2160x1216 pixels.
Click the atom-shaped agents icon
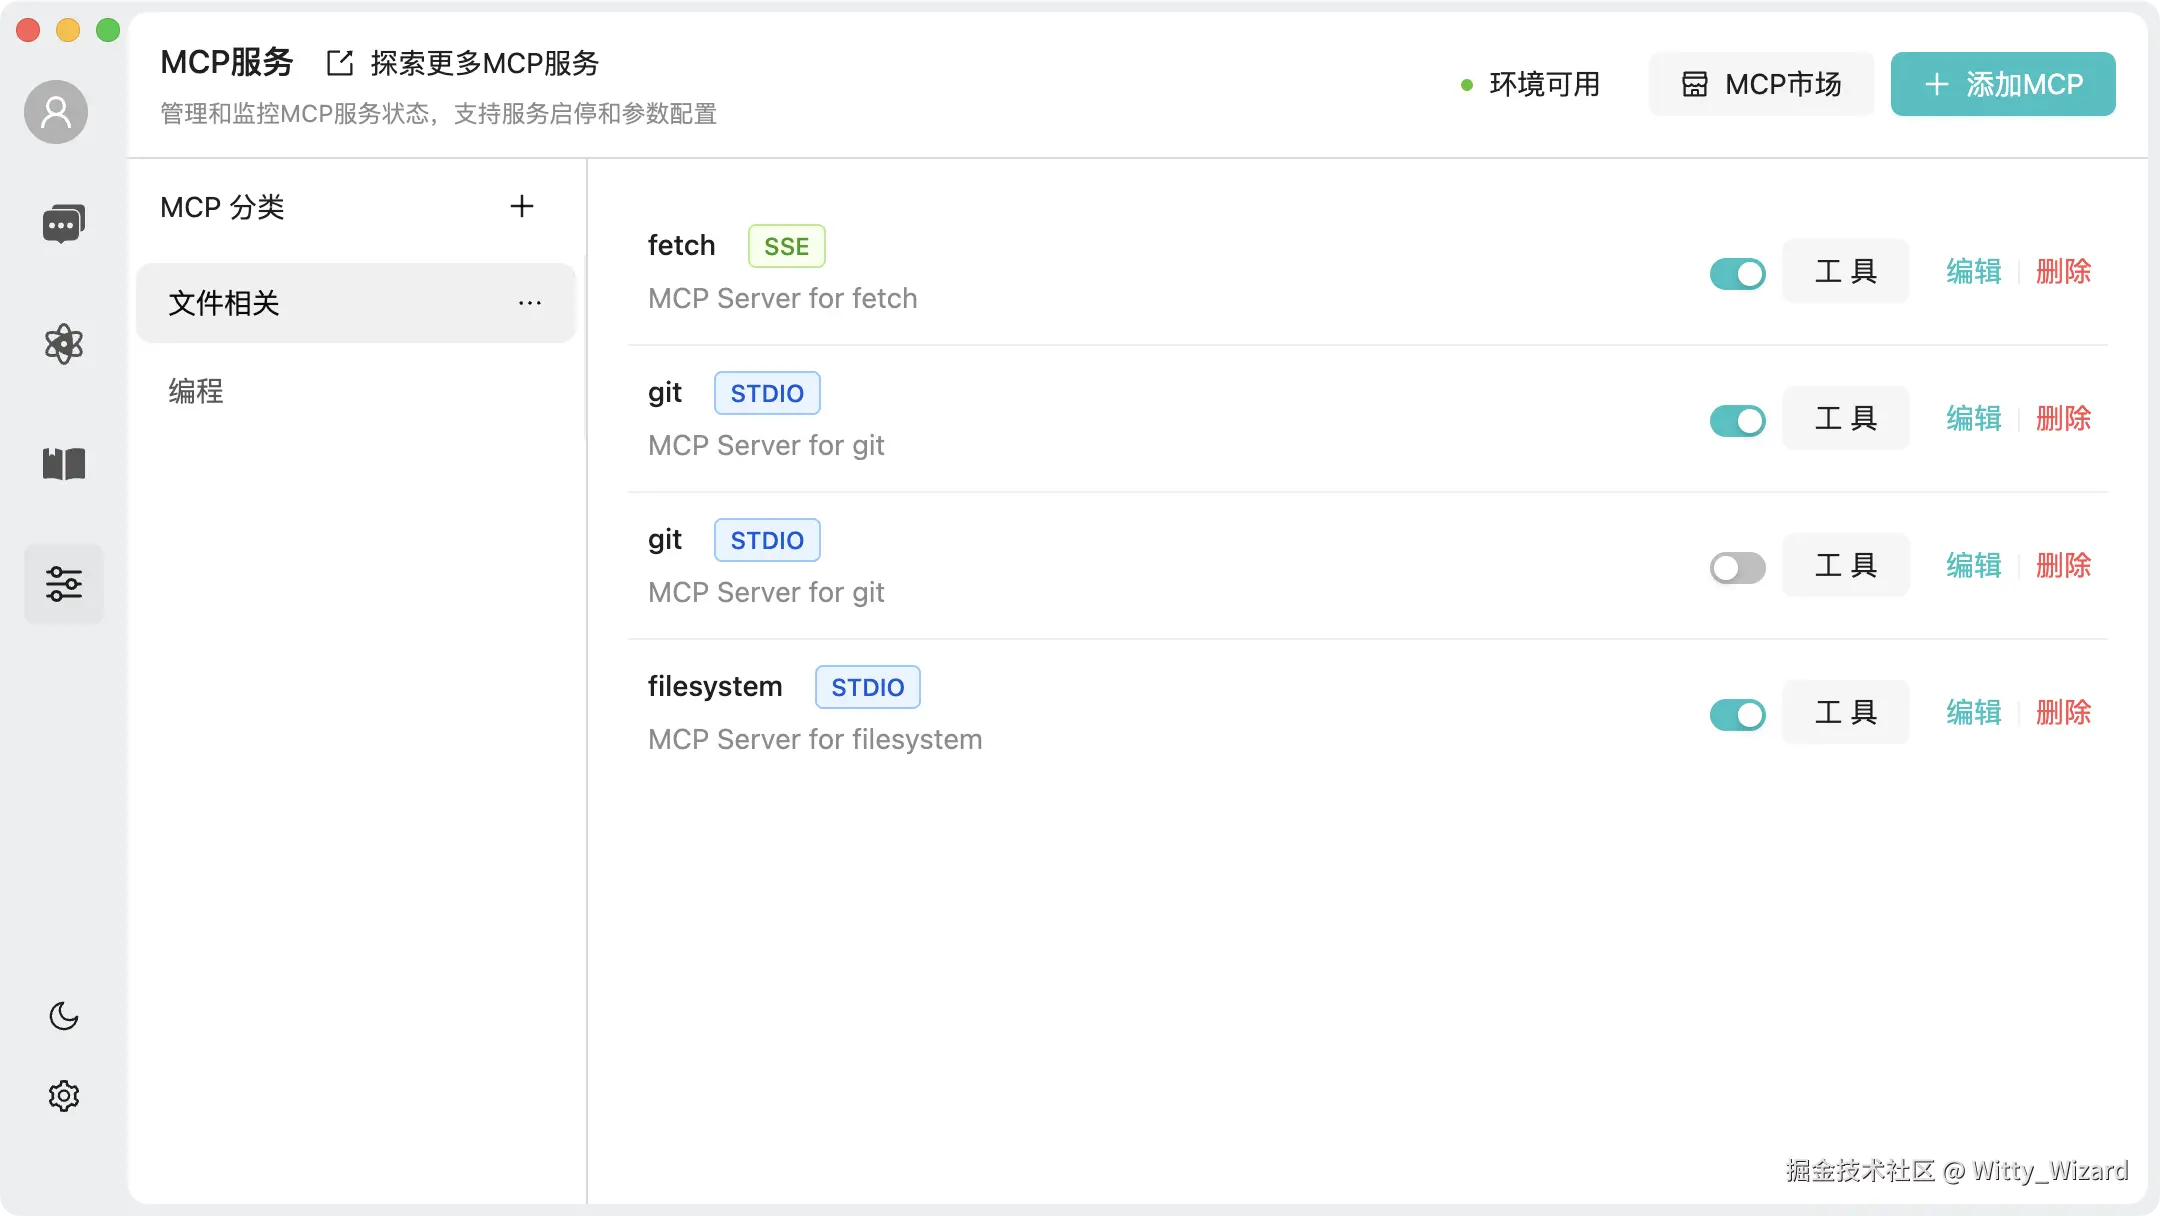63,344
